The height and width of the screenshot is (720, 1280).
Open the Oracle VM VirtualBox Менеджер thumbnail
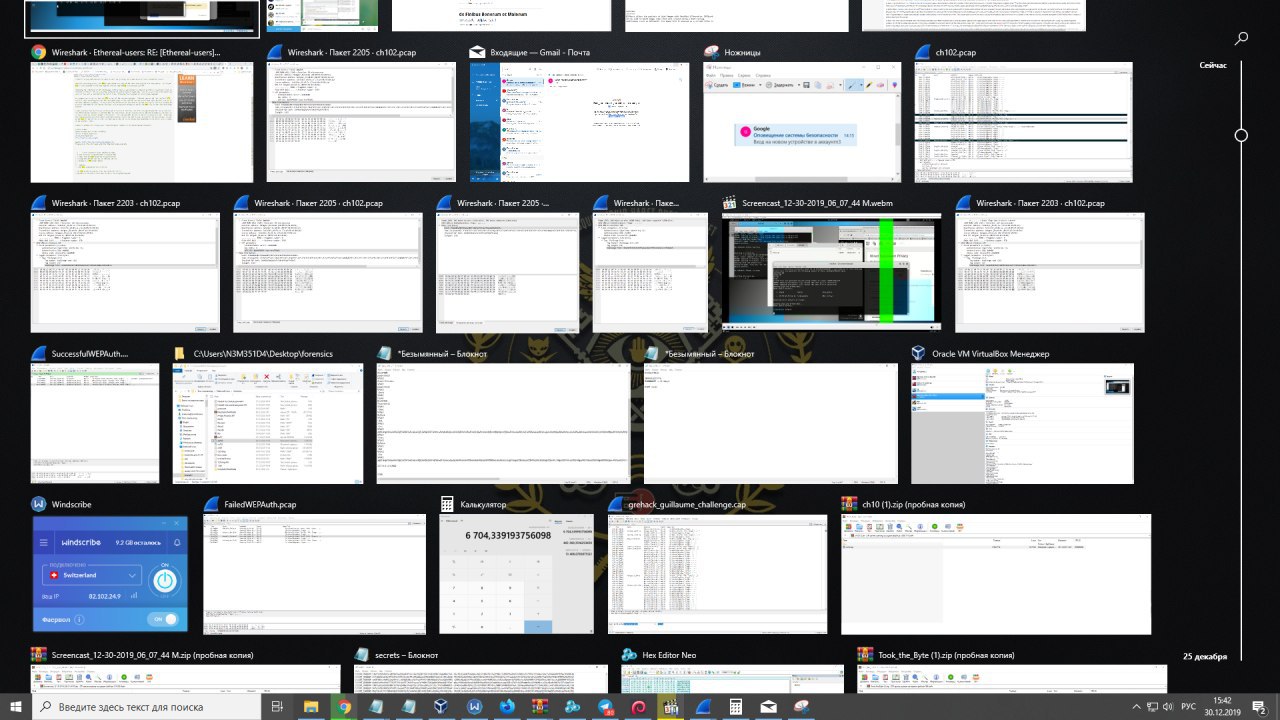pyautogui.click(x=1023, y=423)
